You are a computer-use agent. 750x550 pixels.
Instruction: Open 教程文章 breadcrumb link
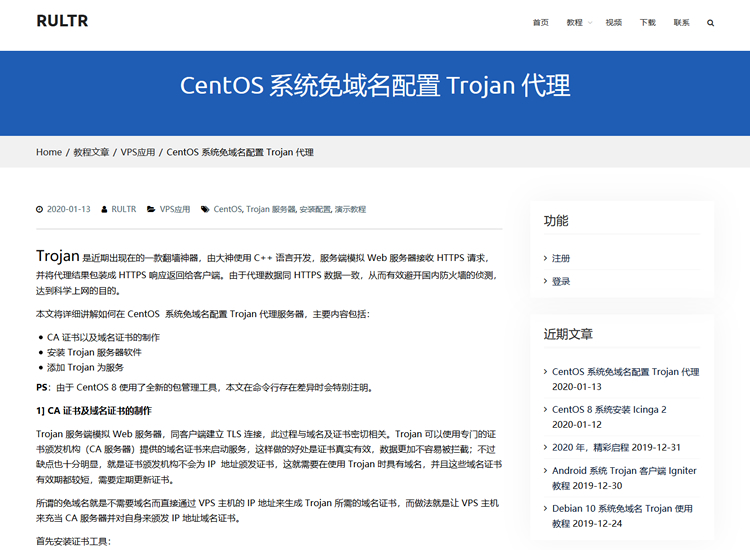tap(91, 152)
